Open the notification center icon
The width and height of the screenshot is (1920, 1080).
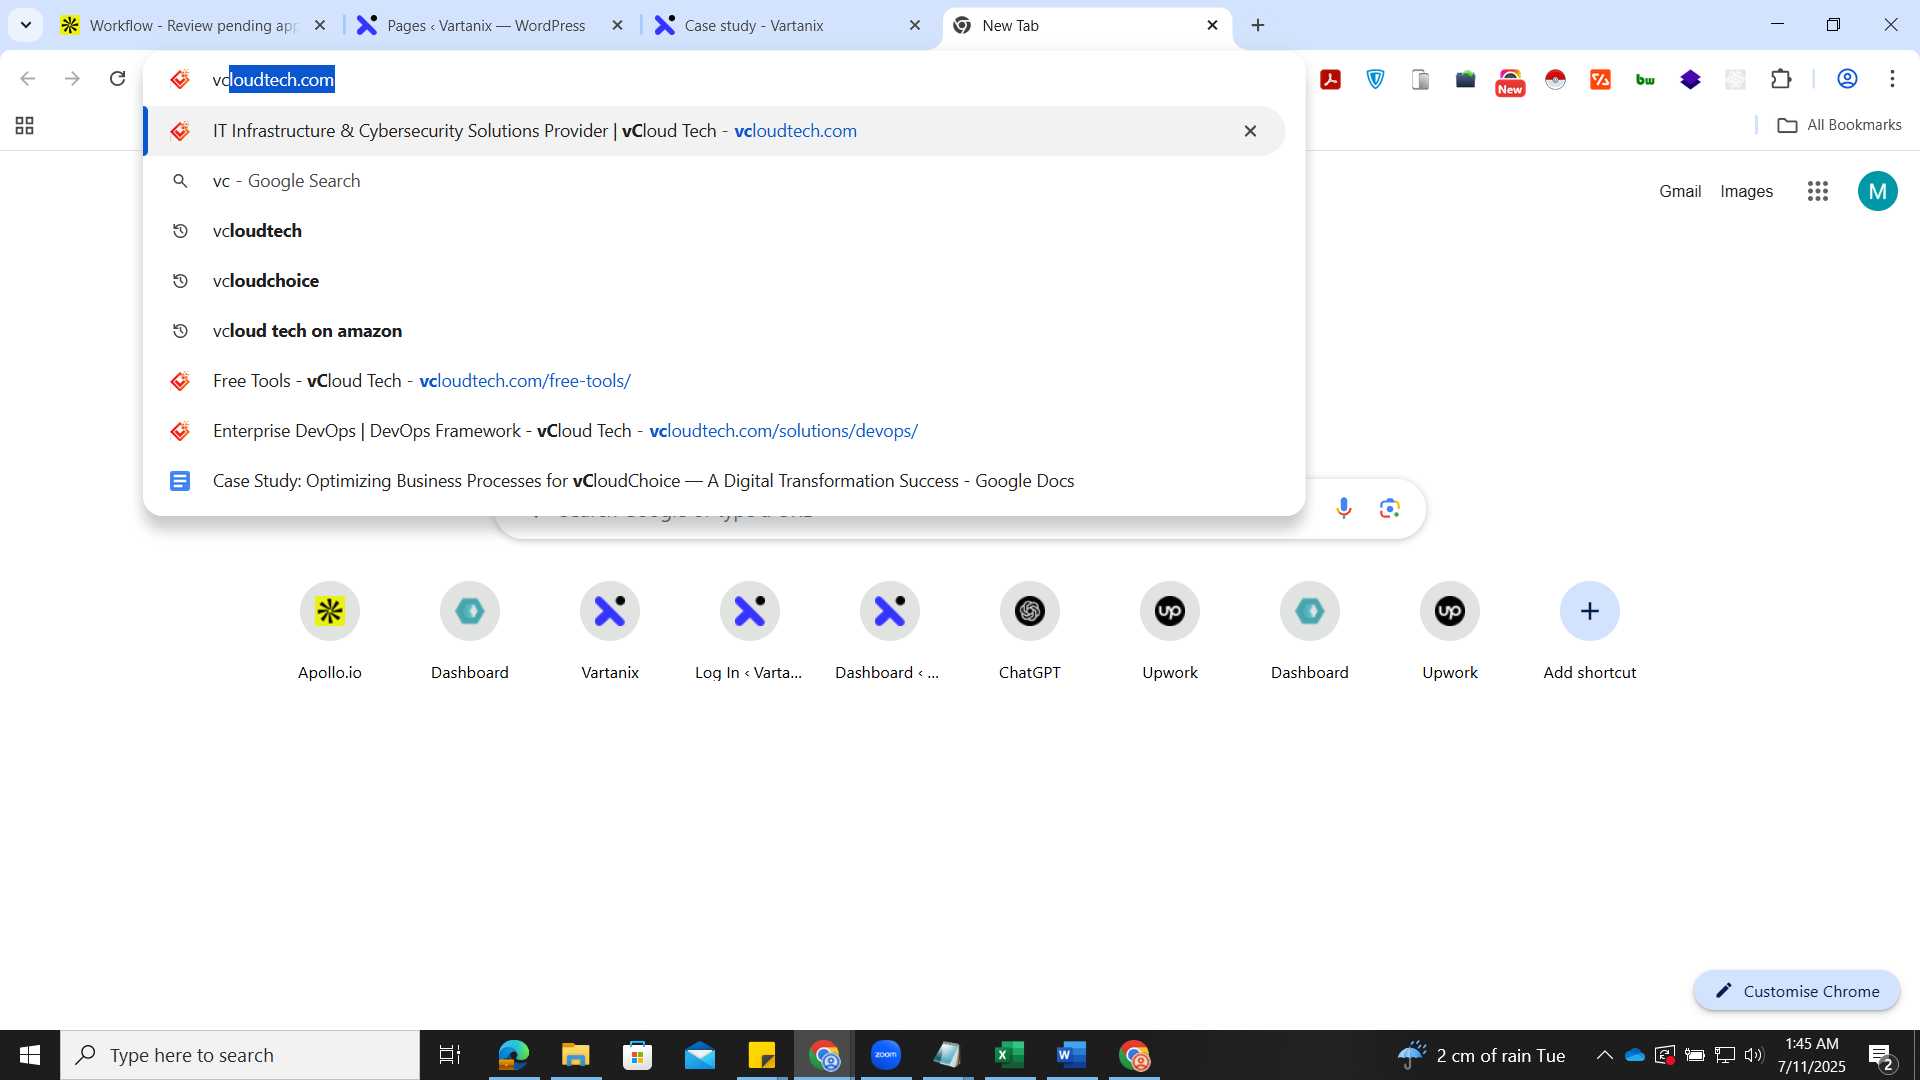1881,1056
